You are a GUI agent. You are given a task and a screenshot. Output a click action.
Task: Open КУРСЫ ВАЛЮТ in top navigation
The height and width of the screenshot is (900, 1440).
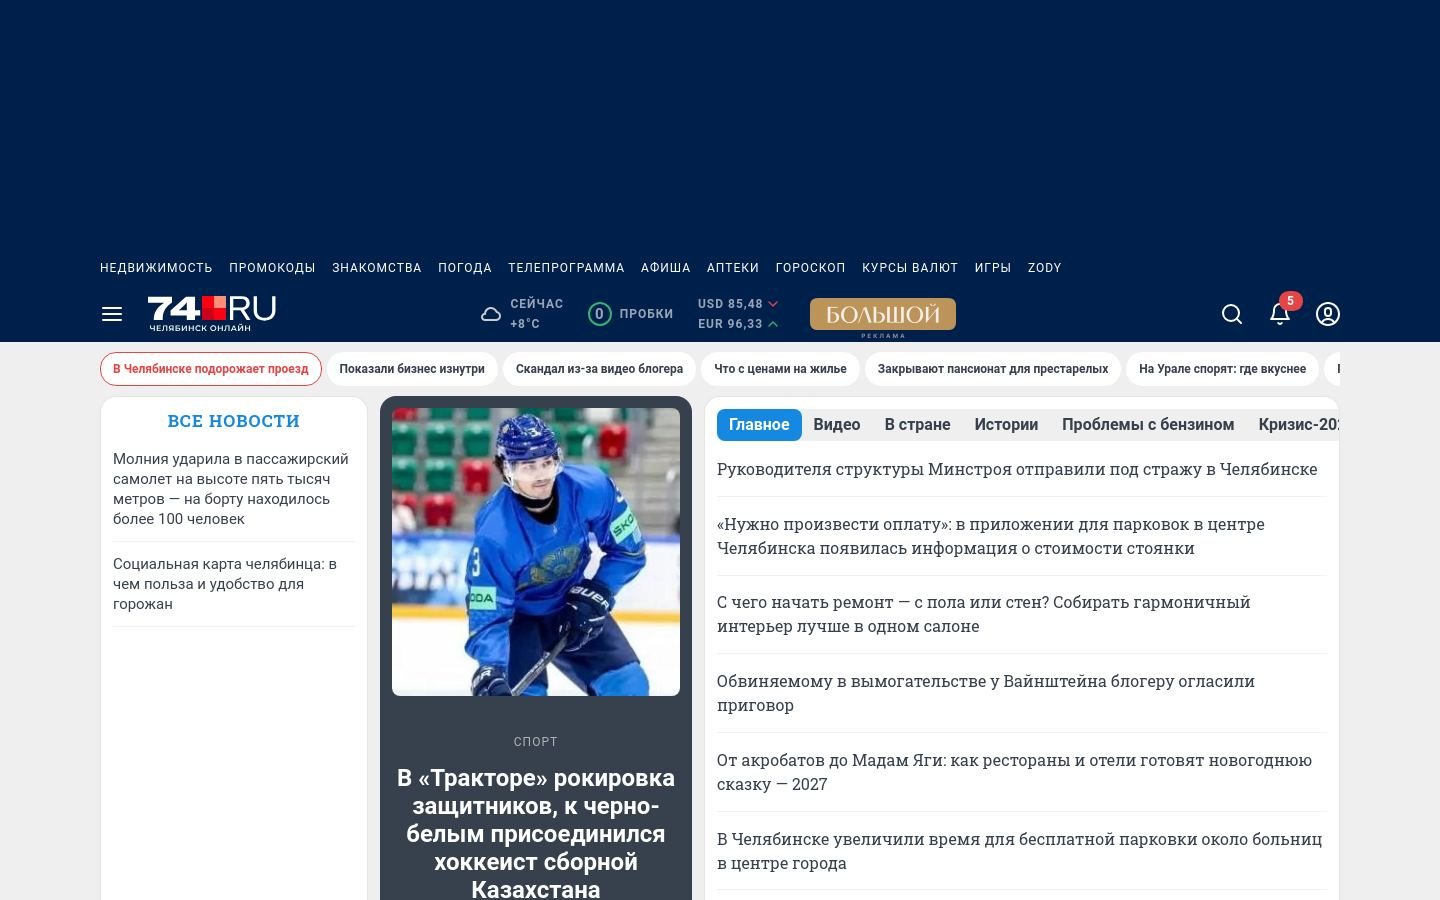coord(910,268)
